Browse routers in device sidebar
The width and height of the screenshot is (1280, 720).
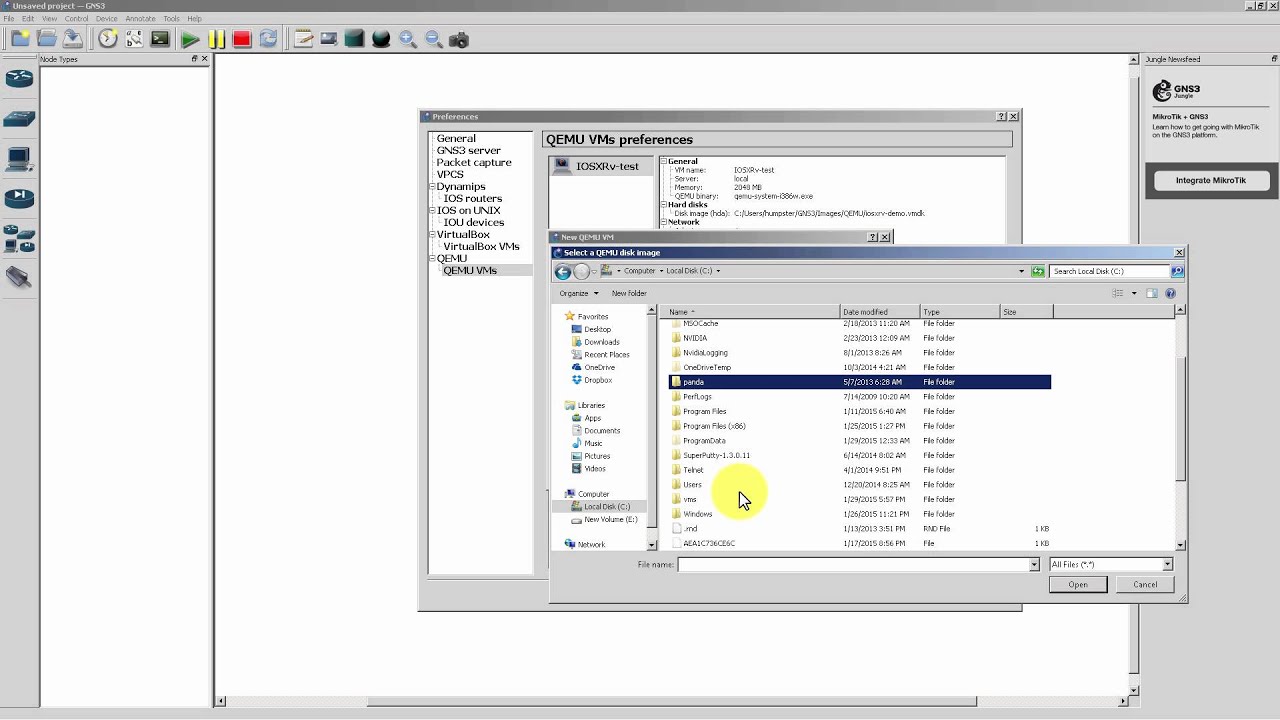pos(19,79)
